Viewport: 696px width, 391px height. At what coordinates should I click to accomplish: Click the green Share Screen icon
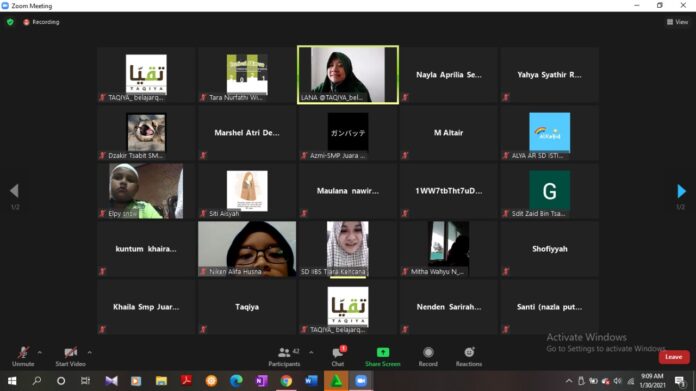pyautogui.click(x=383, y=352)
